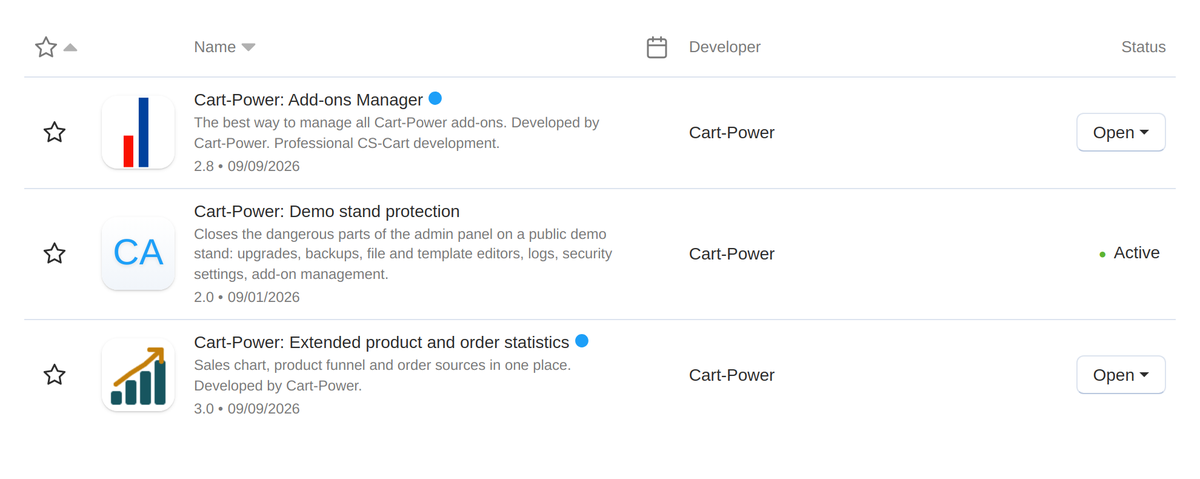Expand the Open dropdown for Extended statistics

point(1121,375)
